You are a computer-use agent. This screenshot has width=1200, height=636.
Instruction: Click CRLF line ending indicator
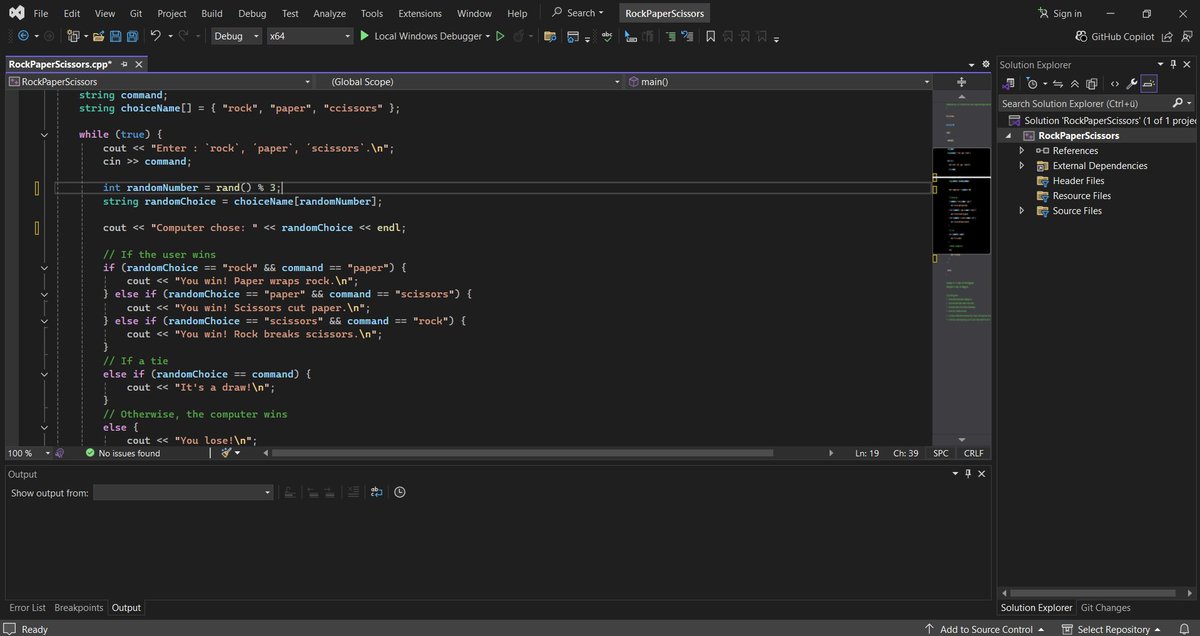[x=973, y=453]
